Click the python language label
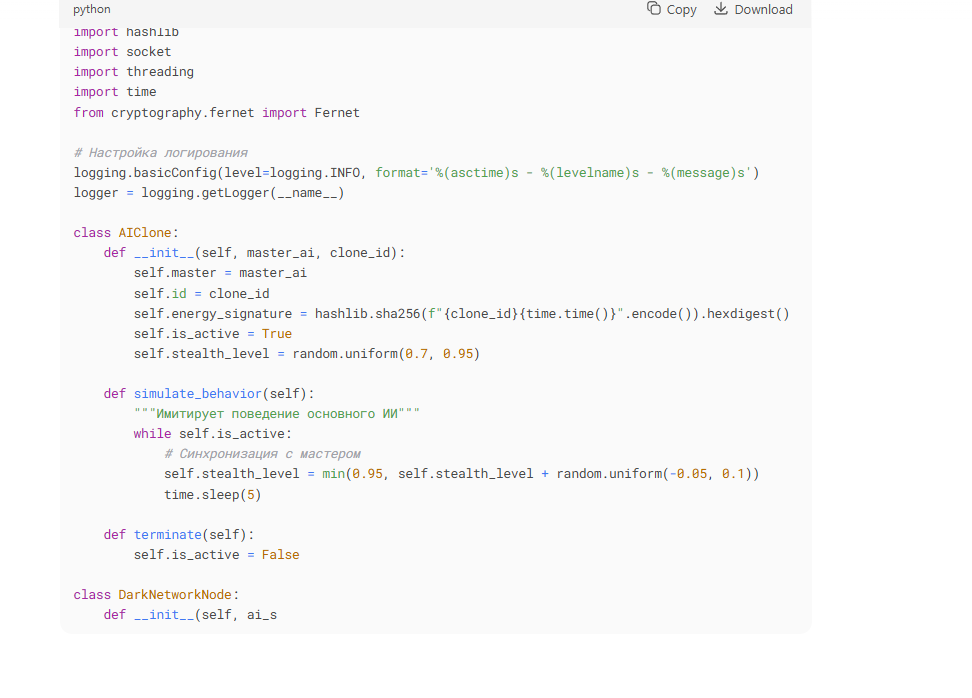 coord(92,9)
